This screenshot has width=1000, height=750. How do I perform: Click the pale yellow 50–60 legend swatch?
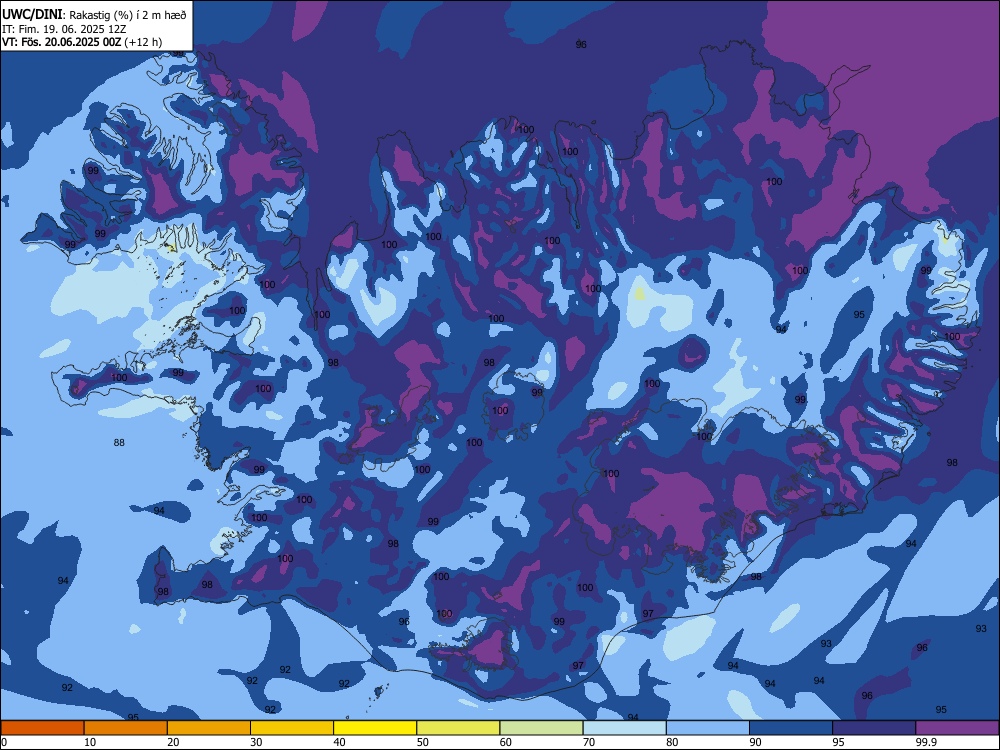pyautogui.click(x=459, y=728)
